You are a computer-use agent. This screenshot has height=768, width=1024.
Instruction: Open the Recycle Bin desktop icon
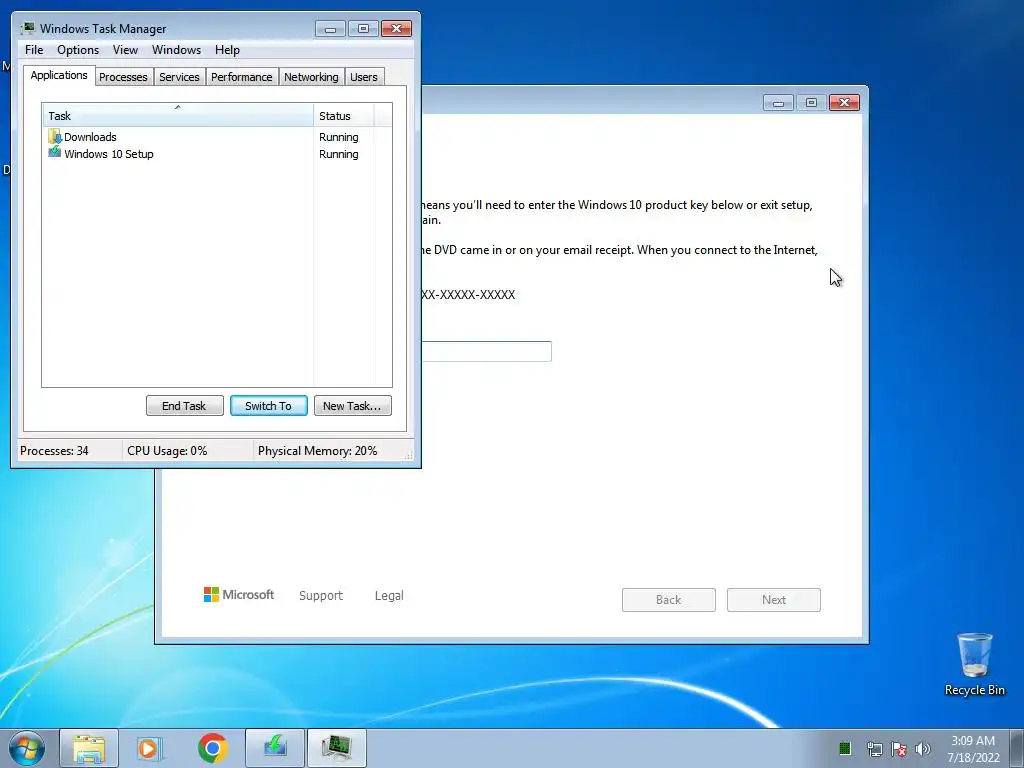point(974,664)
